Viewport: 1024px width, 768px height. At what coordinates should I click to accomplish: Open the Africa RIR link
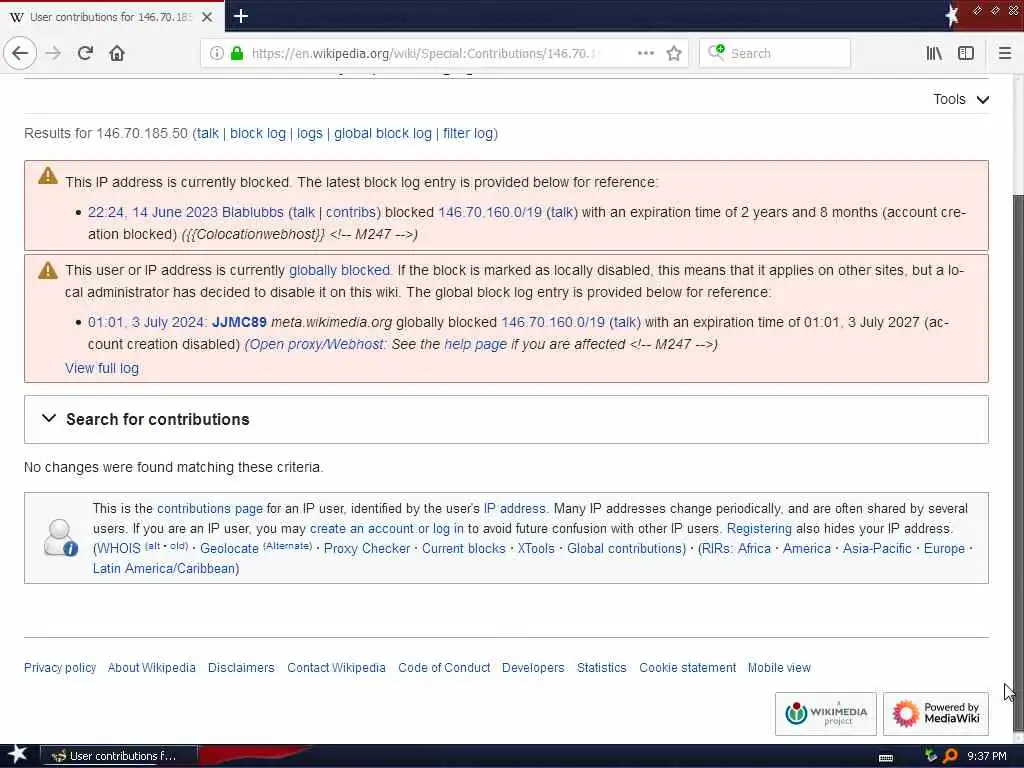click(754, 549)
